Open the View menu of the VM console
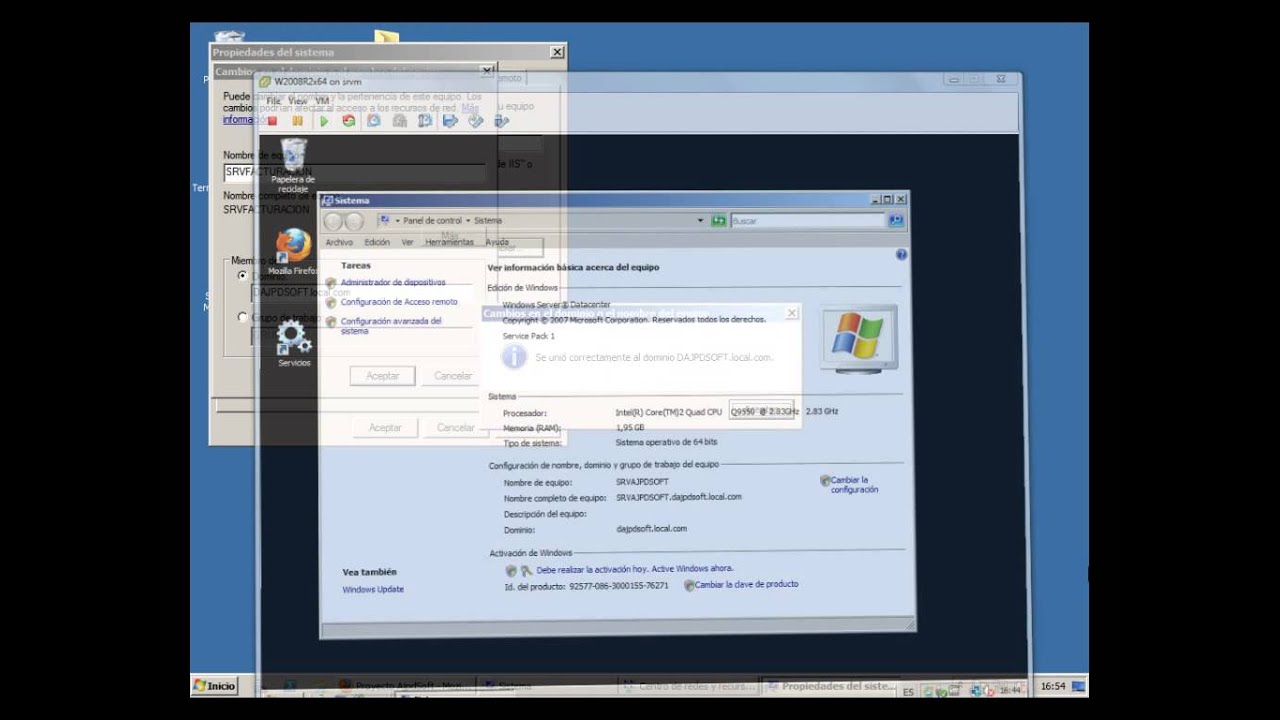This screenshot has width=1280, height=720. coord(298,101)
